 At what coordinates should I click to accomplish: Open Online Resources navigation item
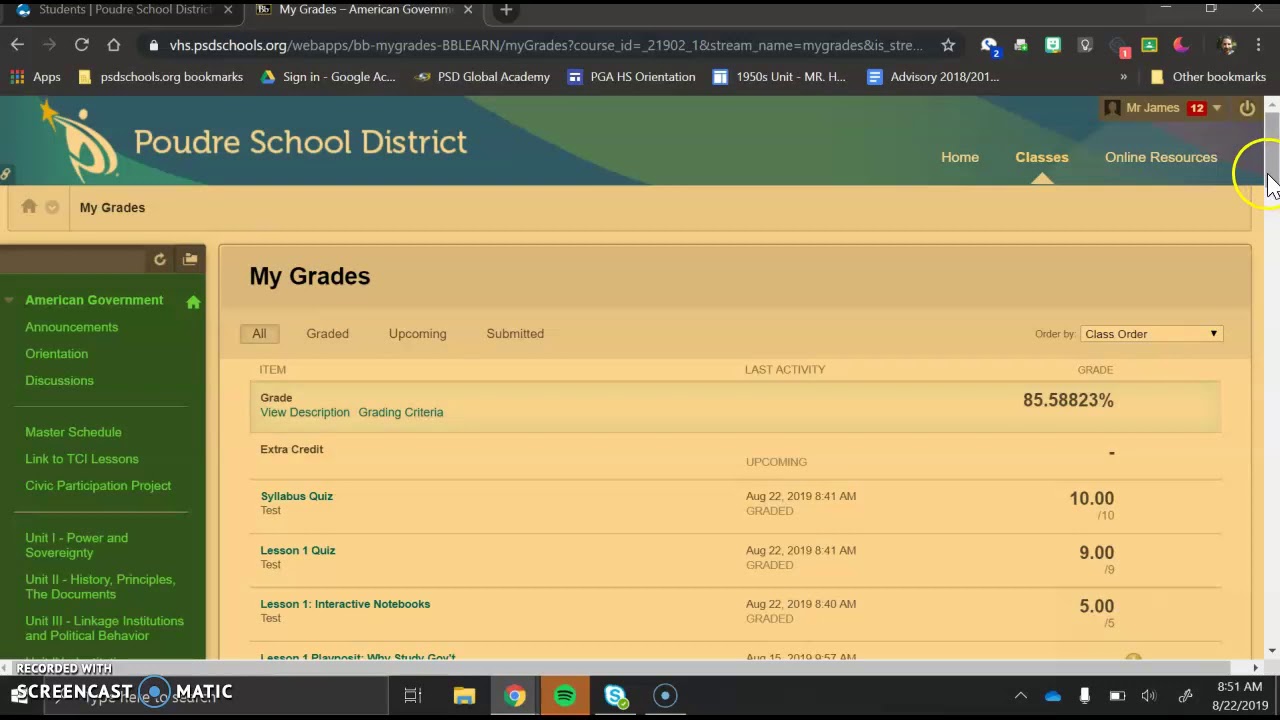click(1161, 157)
